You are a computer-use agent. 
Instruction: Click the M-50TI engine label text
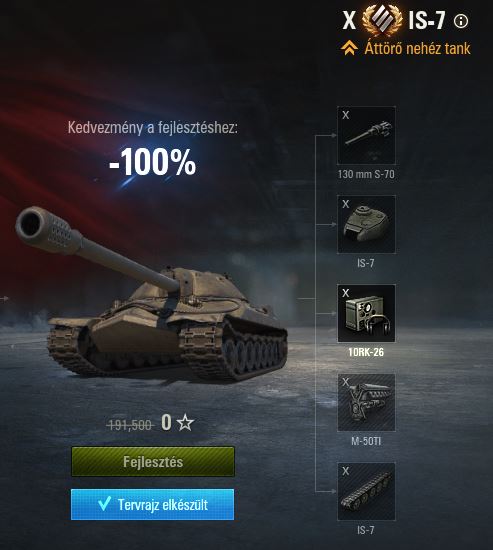click(366, 441)
